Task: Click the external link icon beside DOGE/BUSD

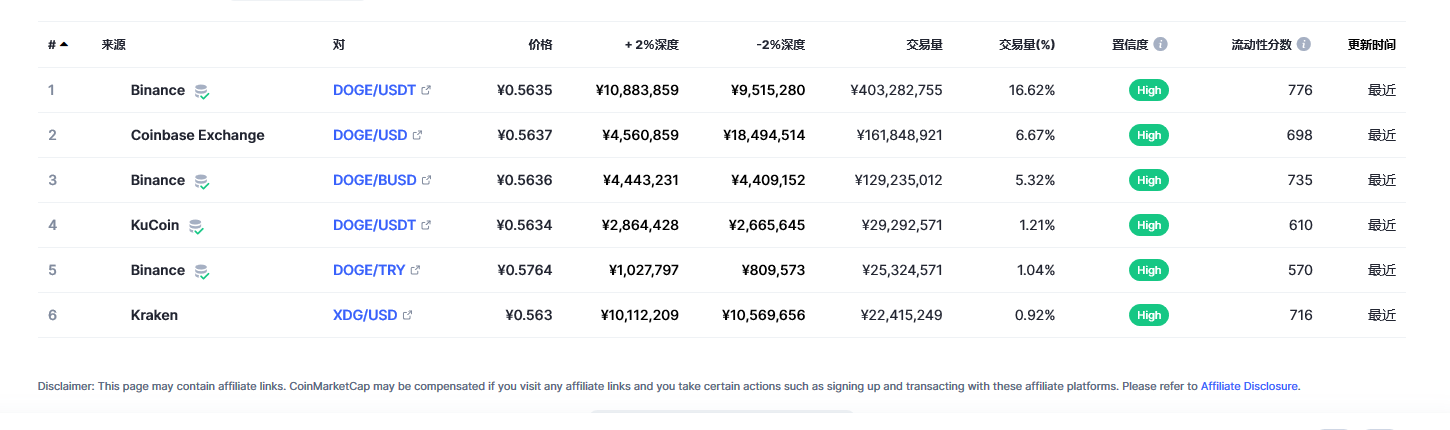Action: [x=426, y=180]
